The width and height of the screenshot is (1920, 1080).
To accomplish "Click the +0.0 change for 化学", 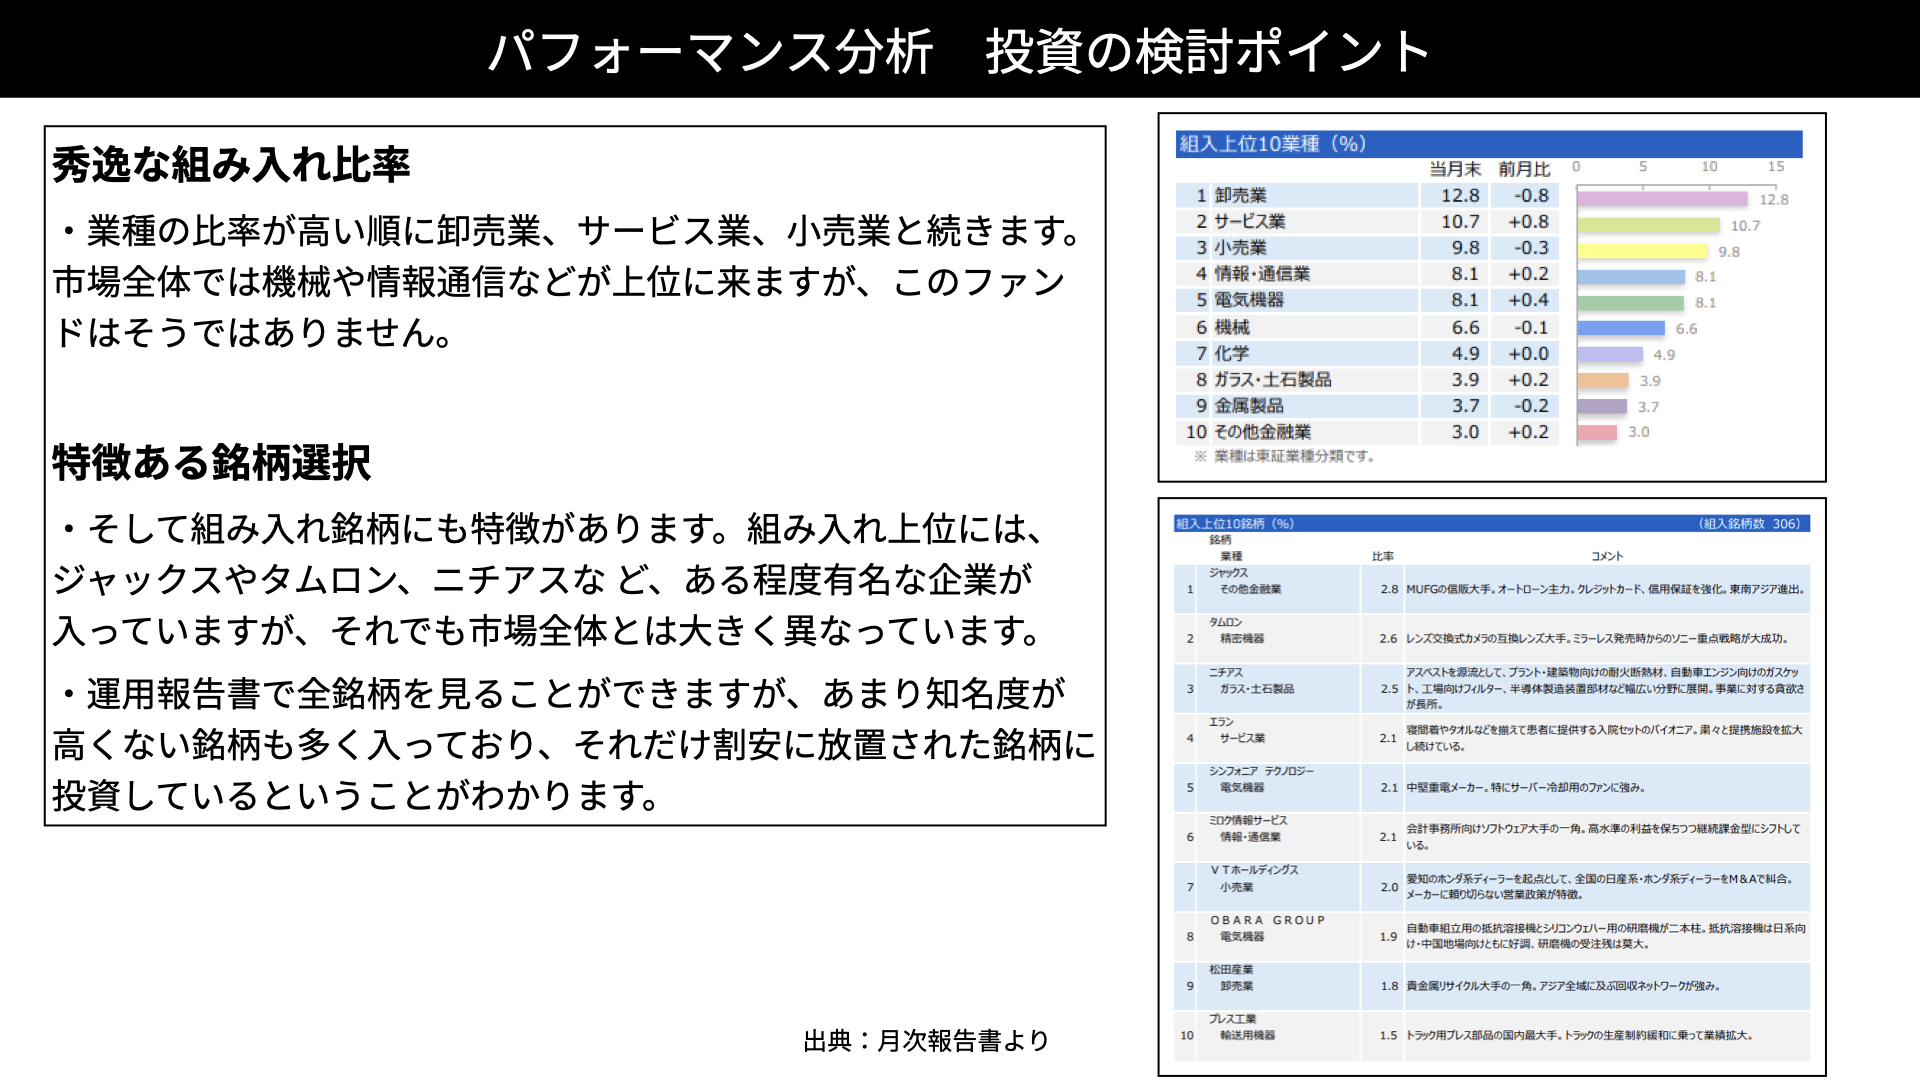I will pos(1529,353).
